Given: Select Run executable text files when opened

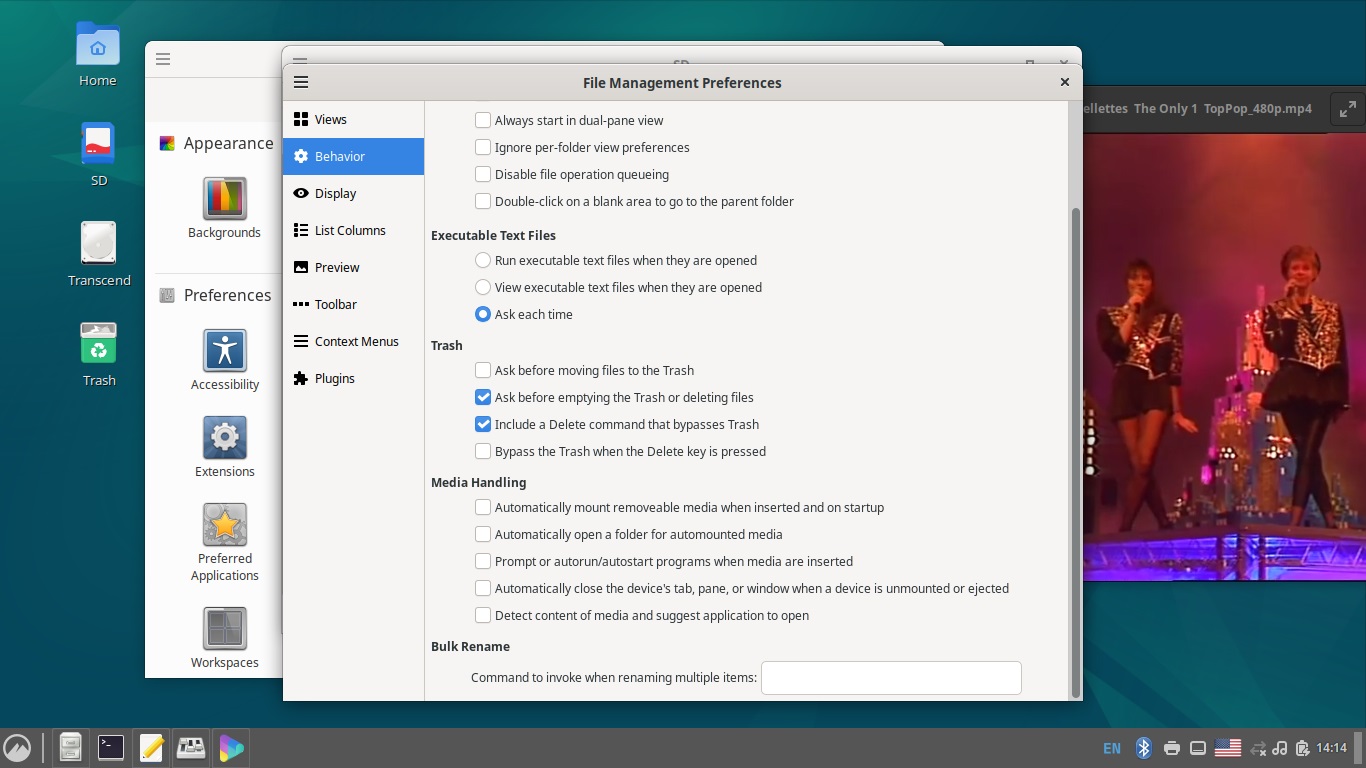Looking at the screenshot, I should pos(483,260).
